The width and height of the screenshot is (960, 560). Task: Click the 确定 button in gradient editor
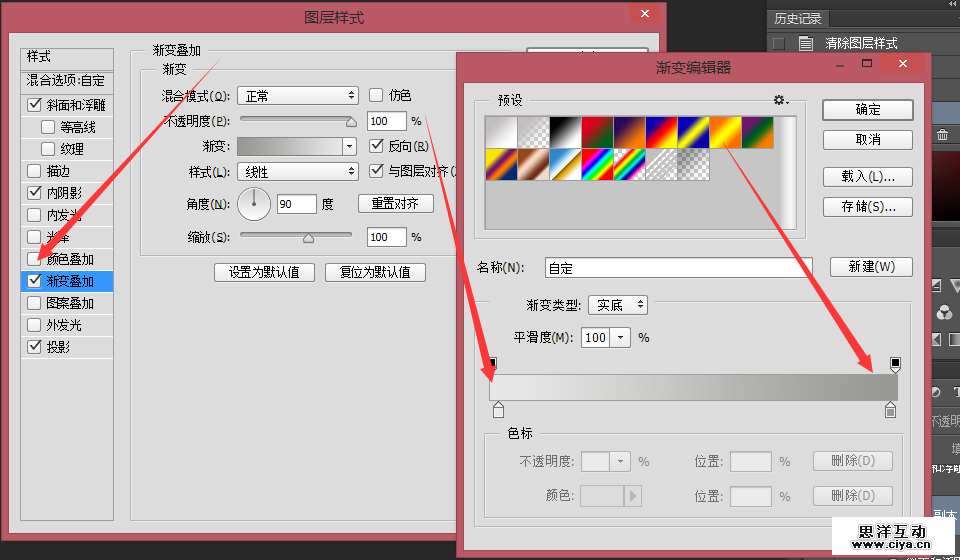(x=867, y=110)
